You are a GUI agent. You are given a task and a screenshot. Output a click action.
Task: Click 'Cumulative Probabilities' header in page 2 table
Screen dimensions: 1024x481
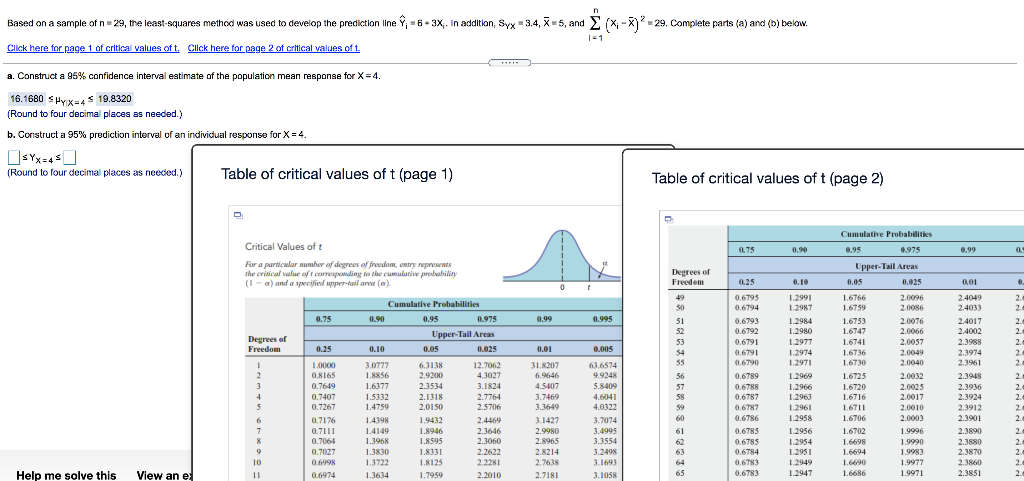[x=886, y=234]
